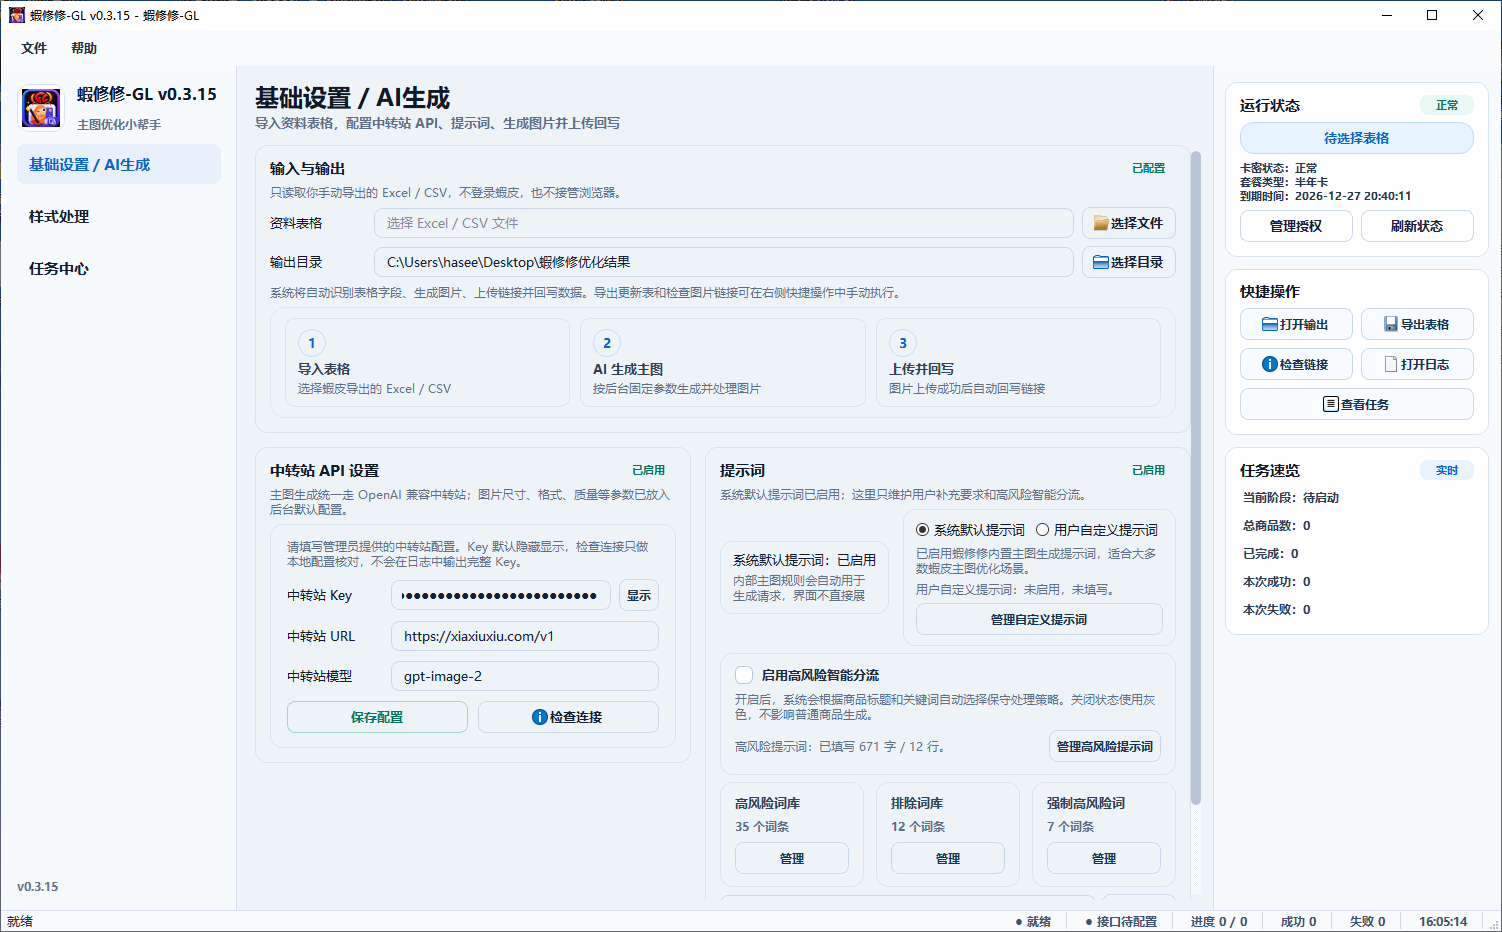The height and width of the screenshot is (932, 1502).
Task: Click the 输出目录 path field
Action: [x=724, y=262]
